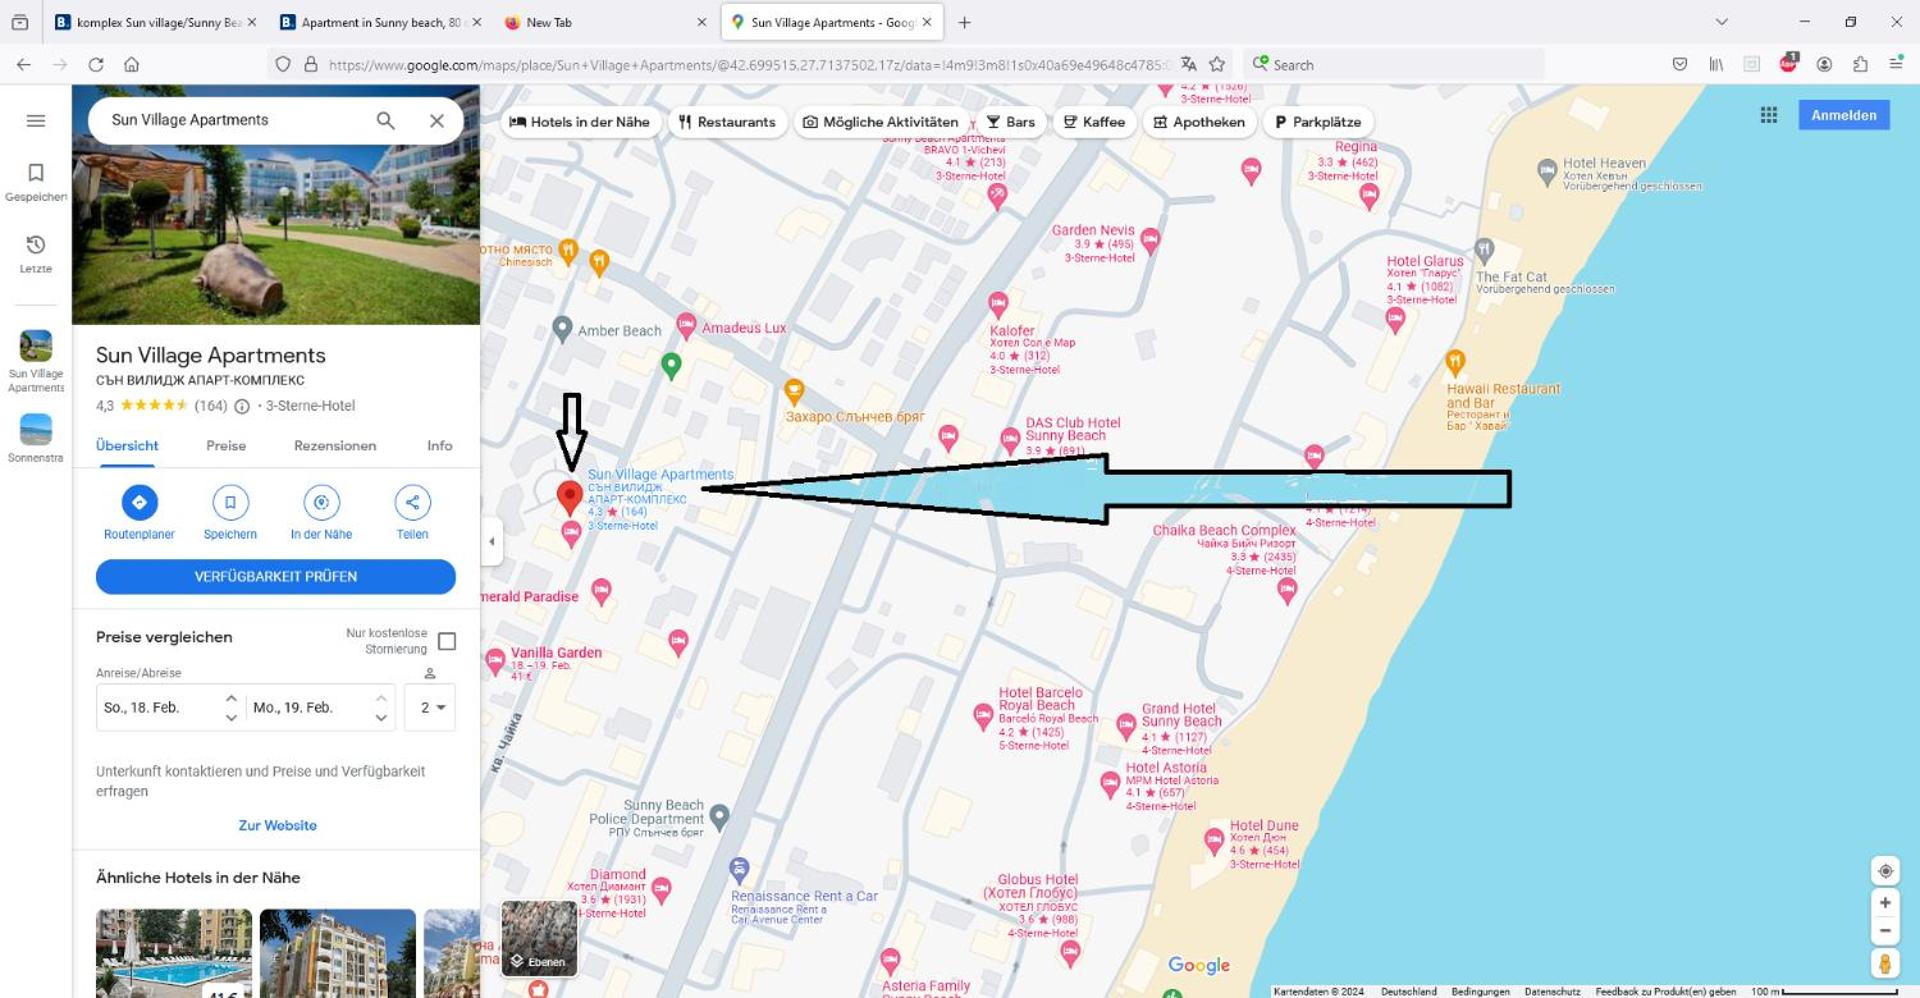Image resolution: width=1920 pixels, height=998 pixels.
Task: Filter map by Restaurants chip
Action: pos(727,122)
